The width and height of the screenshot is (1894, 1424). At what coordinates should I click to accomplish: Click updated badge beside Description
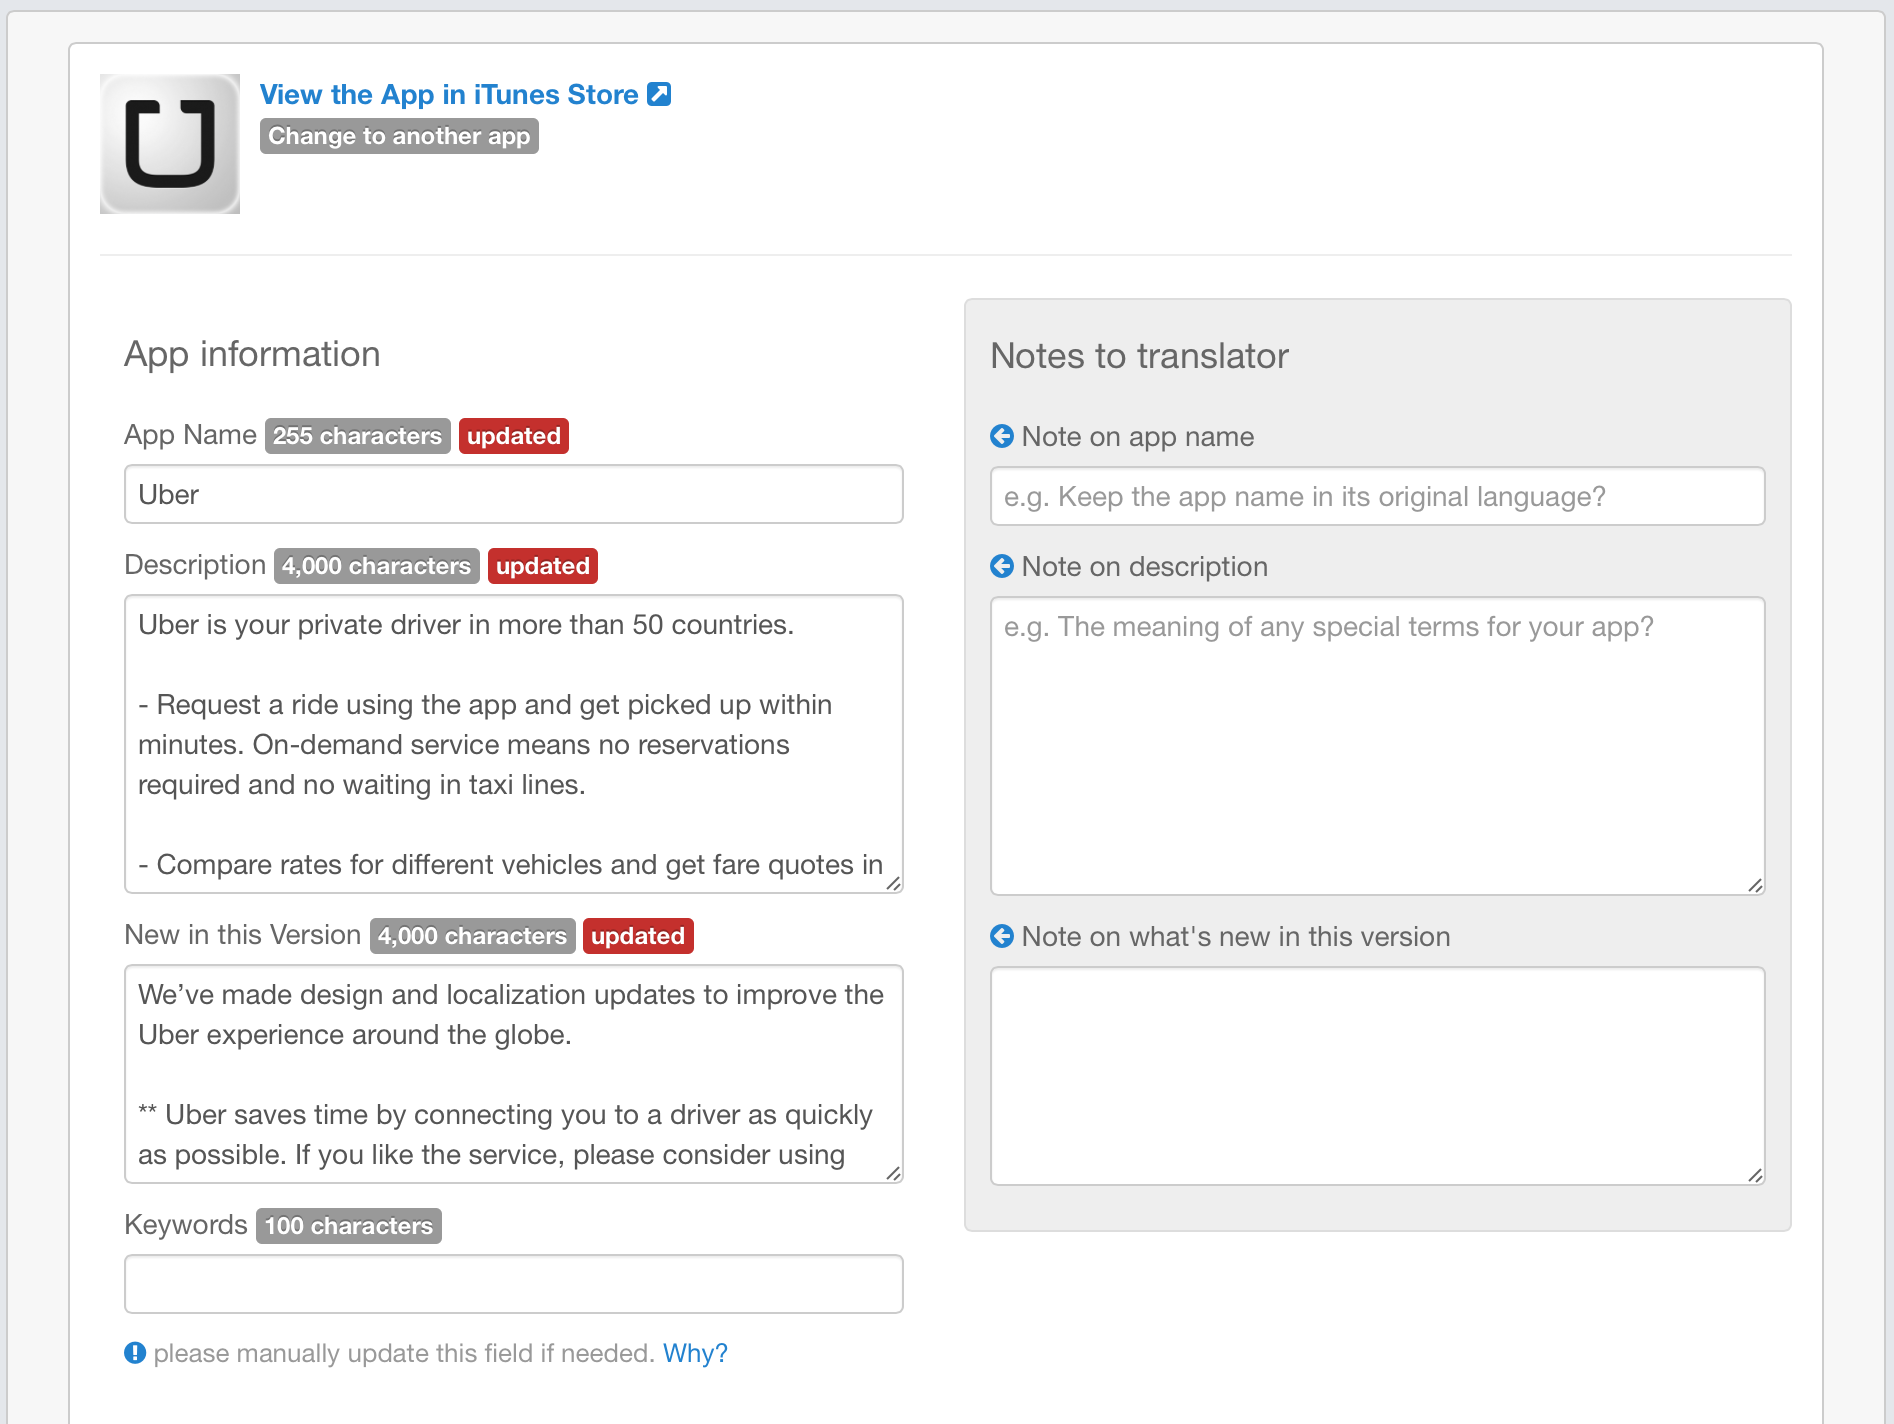[543, 566]
